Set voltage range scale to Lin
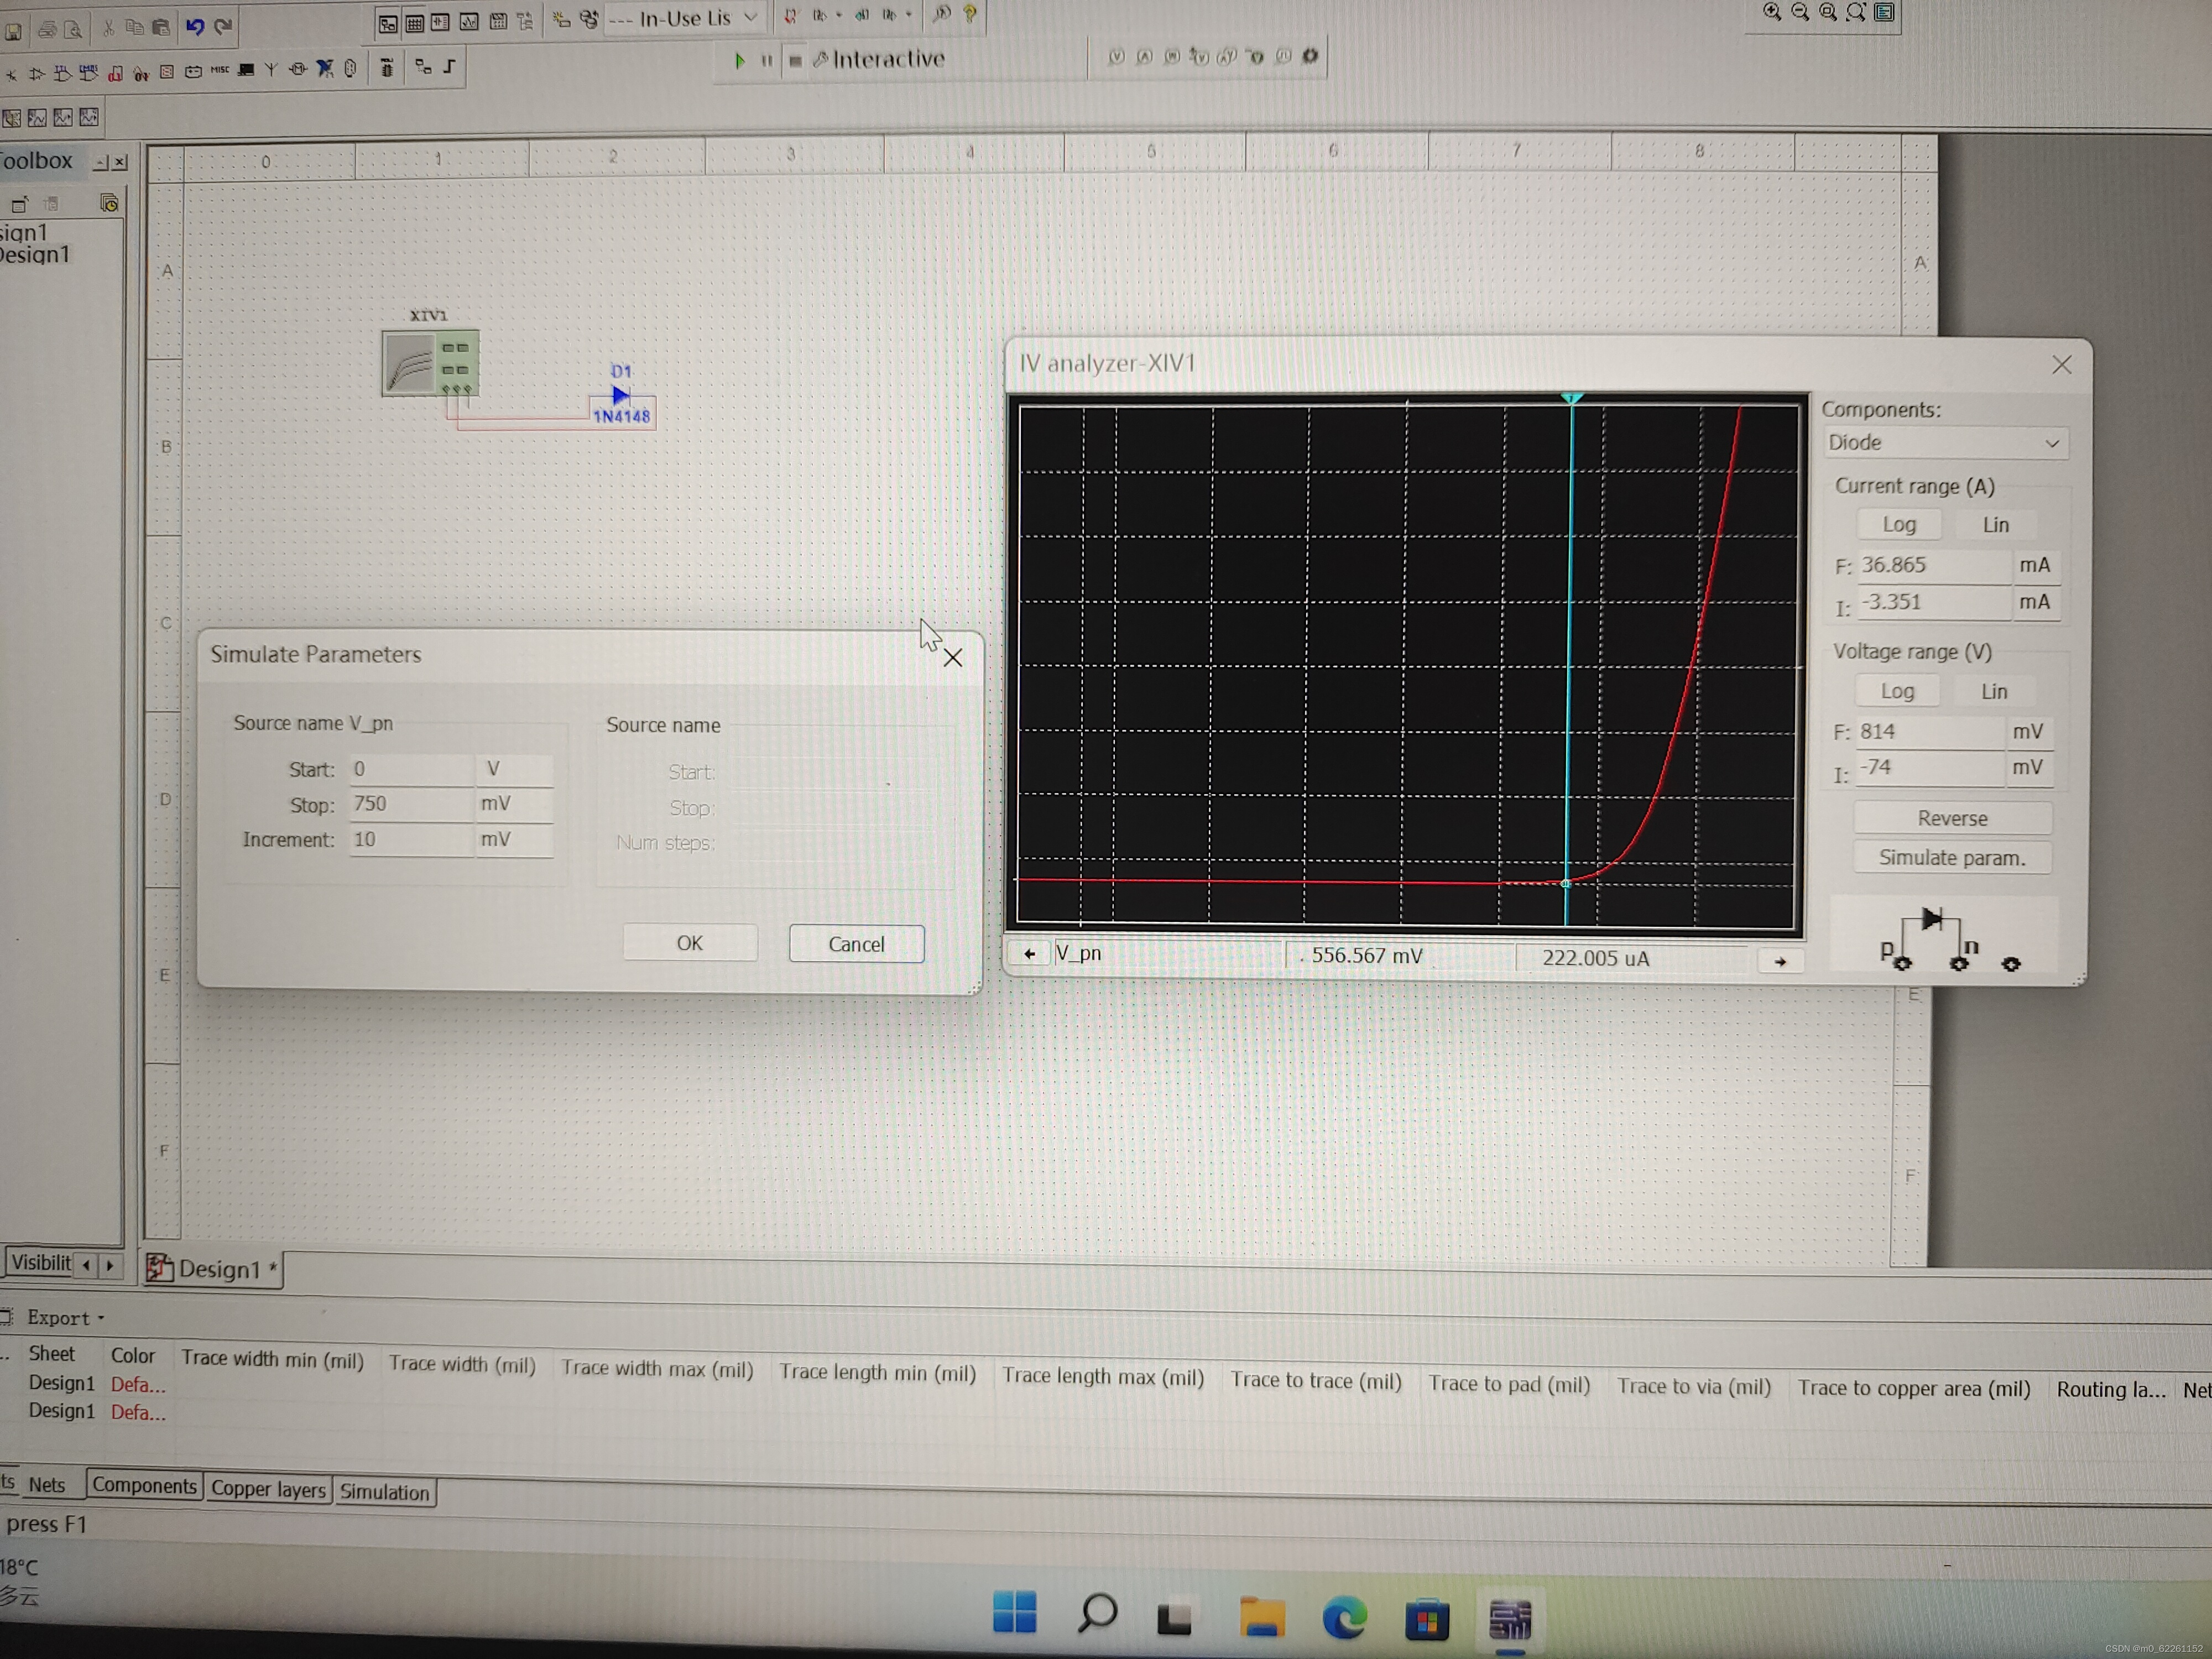Screen dimensions: 2212x1659 1994,691
